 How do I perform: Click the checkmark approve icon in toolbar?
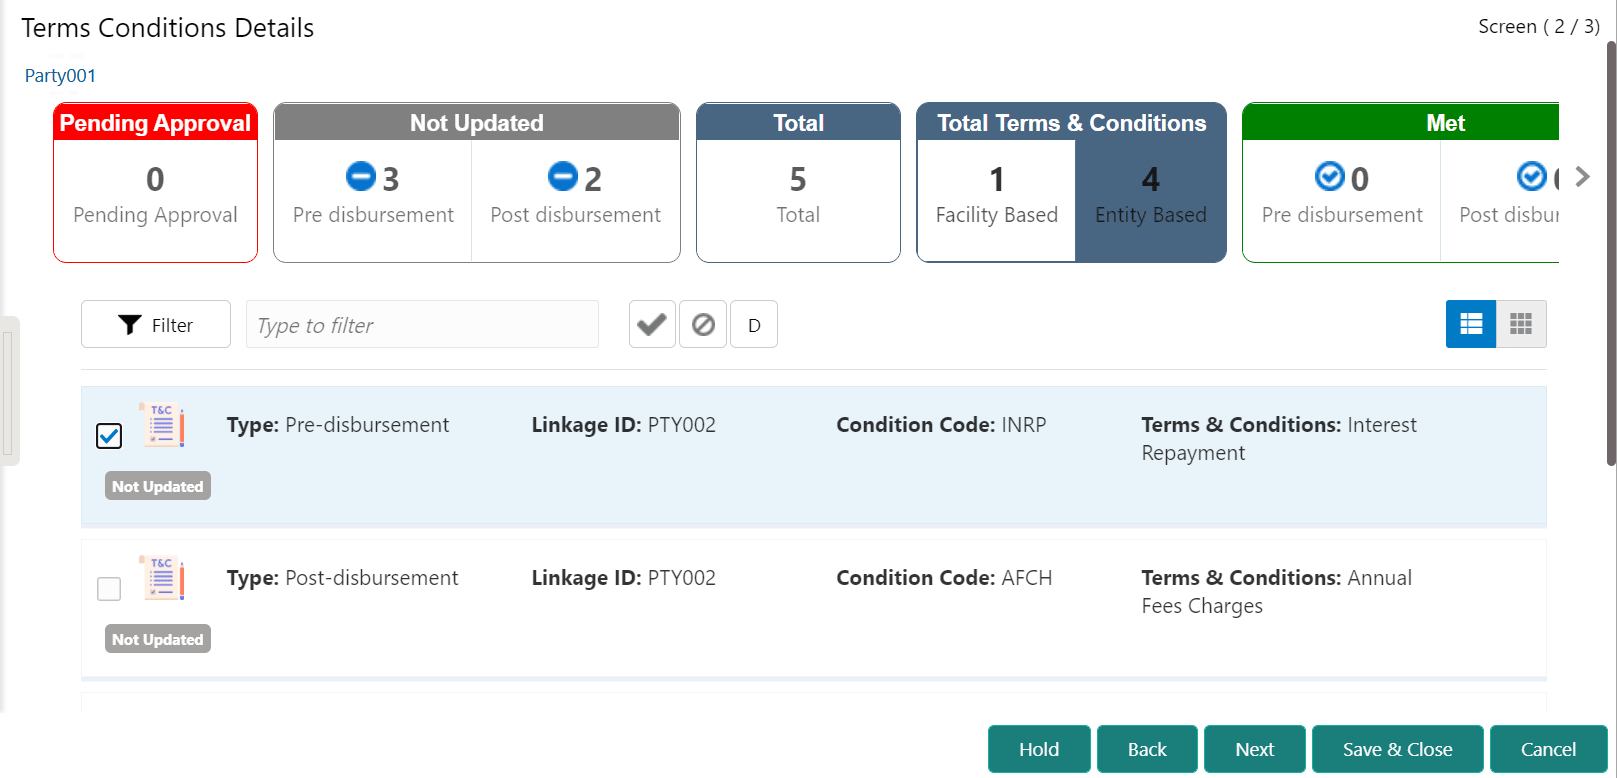652,325
